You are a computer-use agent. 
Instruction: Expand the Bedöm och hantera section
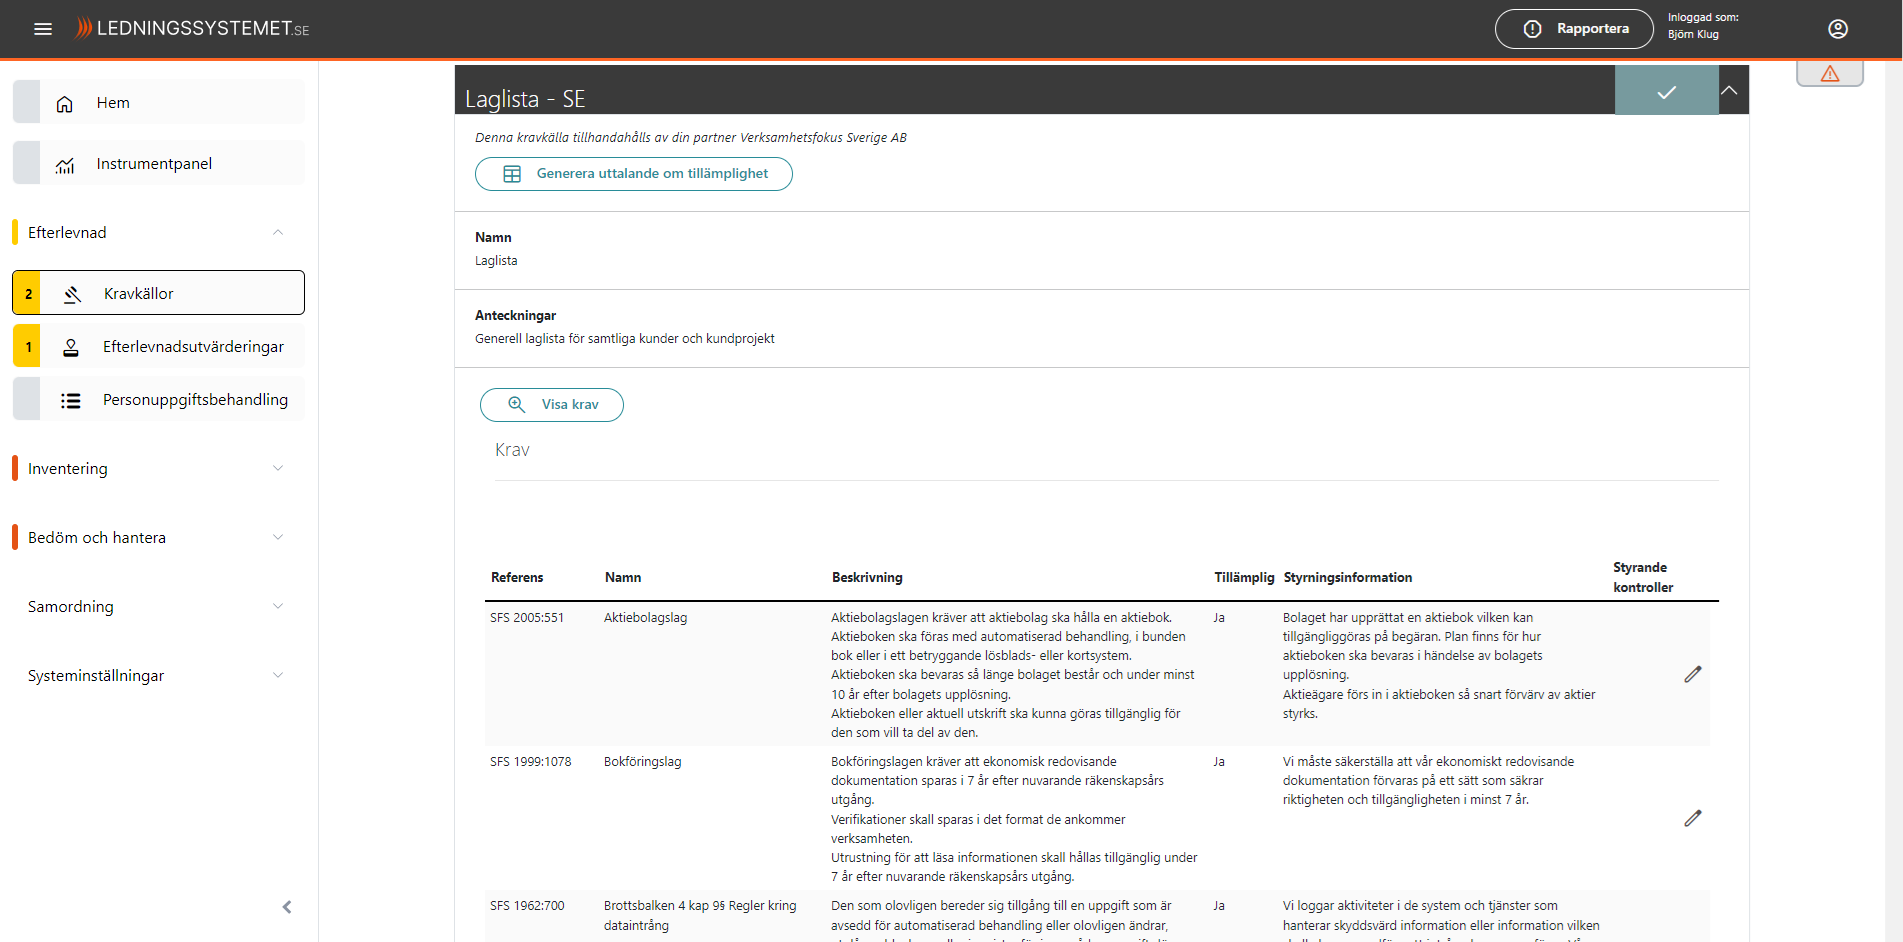(278, 538)
